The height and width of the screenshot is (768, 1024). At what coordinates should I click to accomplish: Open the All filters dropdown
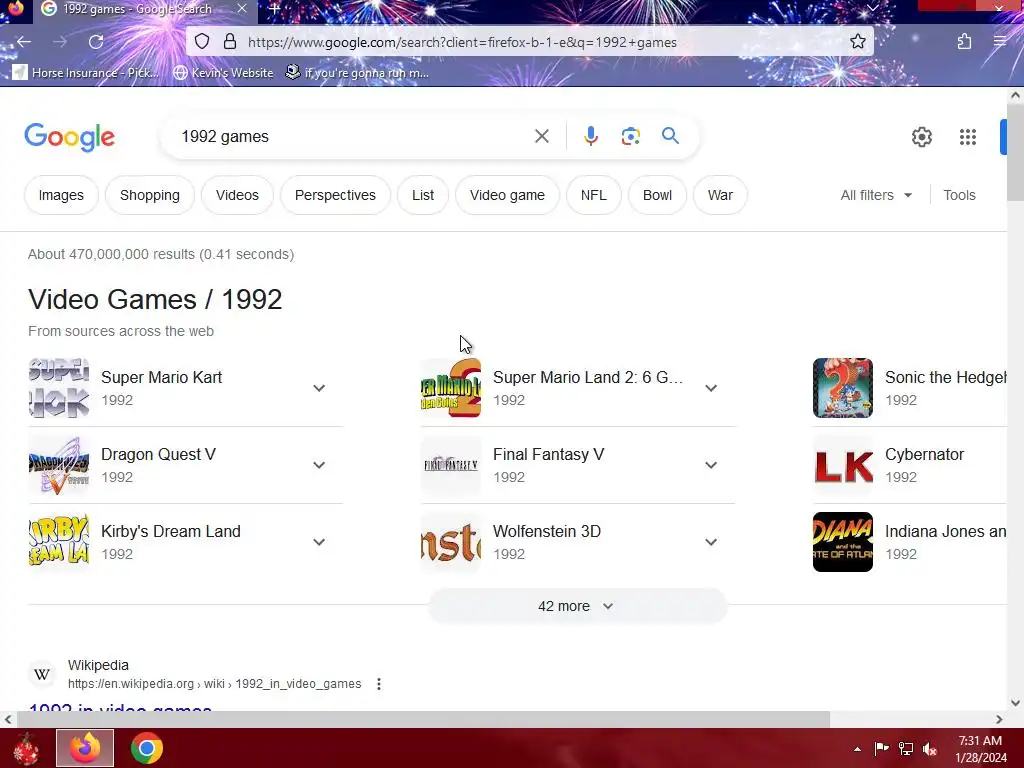click(876, 195)
